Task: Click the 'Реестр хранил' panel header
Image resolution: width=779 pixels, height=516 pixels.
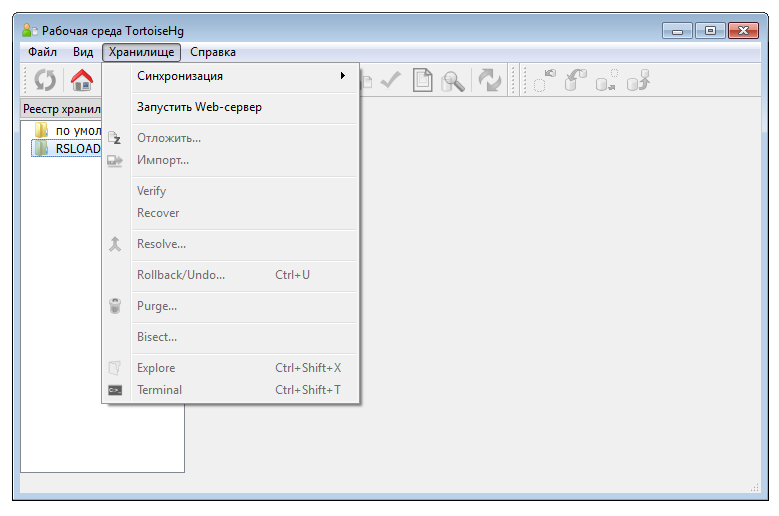Action: (x=61, y=109)
